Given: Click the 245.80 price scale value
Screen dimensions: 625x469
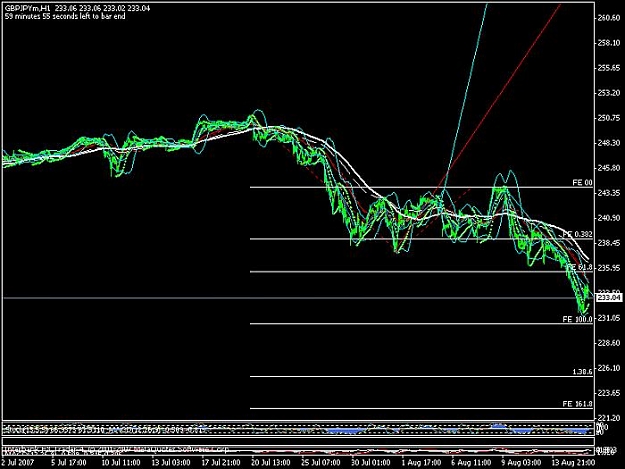Looking at the screenshot, I should [x=609, y=168].
